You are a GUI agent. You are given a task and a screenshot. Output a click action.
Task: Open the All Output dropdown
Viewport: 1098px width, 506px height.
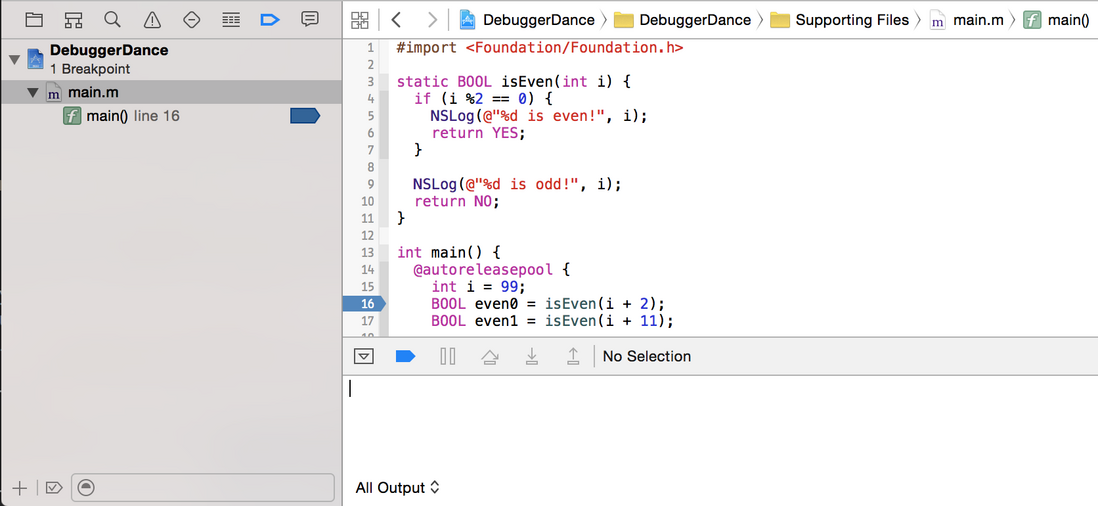coord(397,488)
